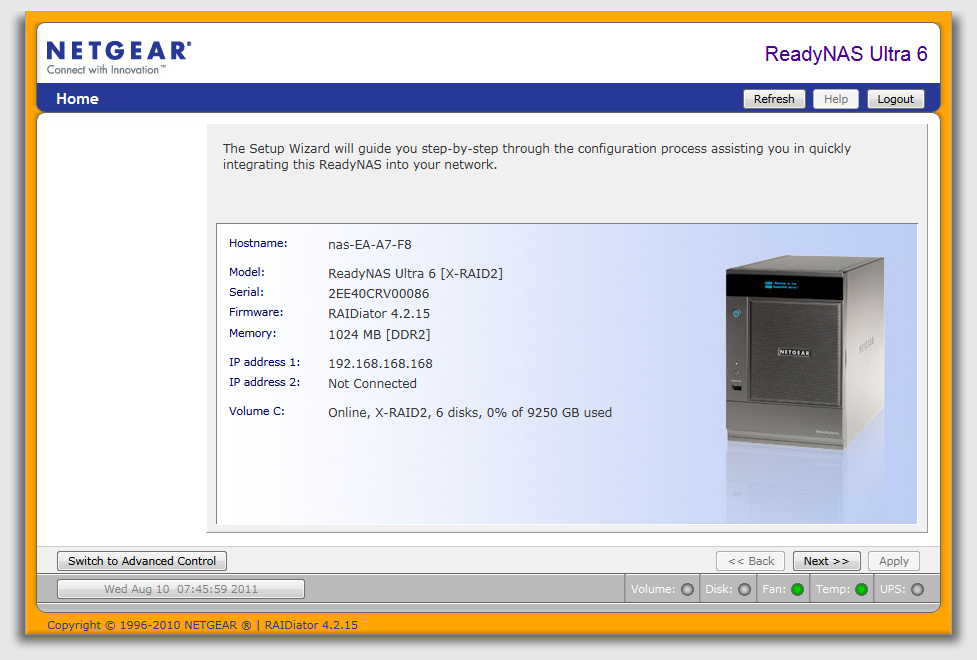Go back with the << Back button

pyautogui.click(x=751, y=561)
